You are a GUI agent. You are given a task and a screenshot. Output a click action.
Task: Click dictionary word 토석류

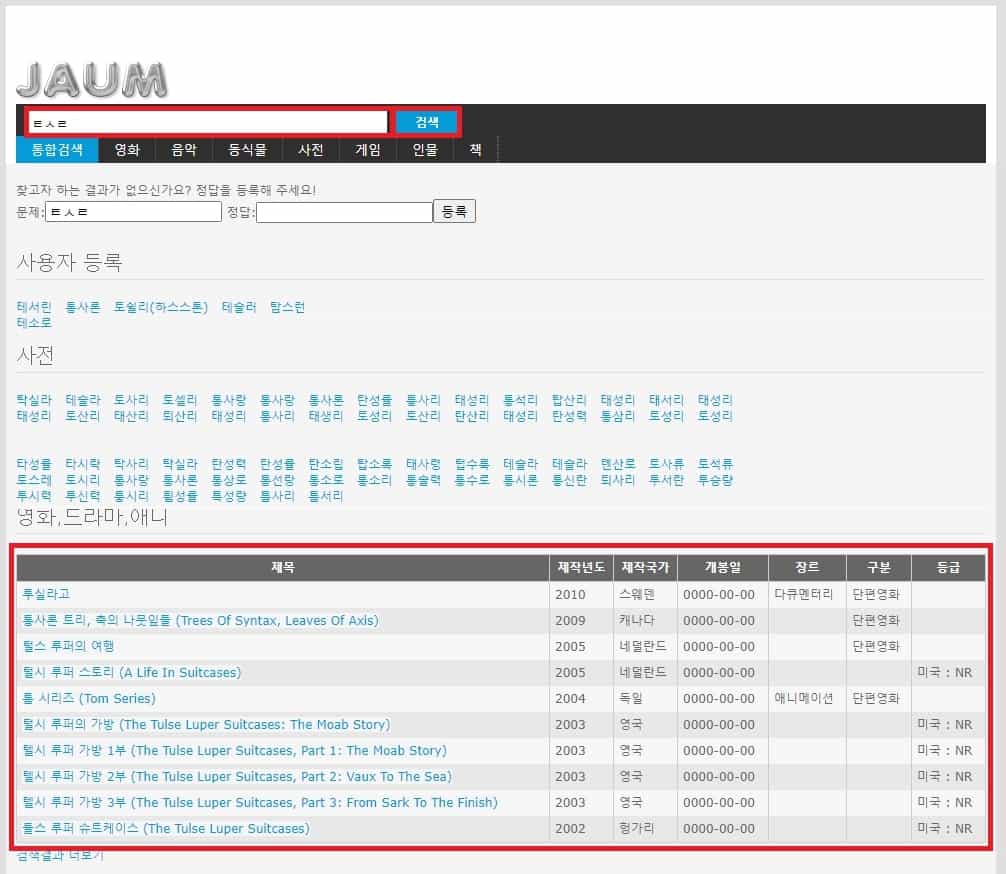(715, 463)
